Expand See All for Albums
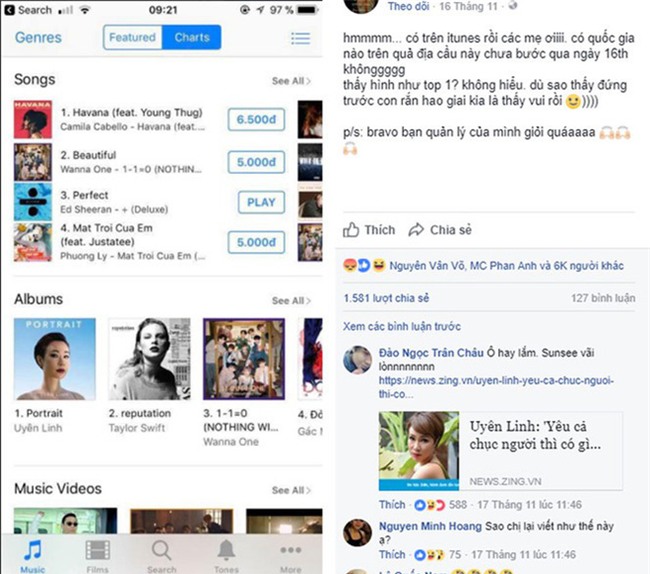The width and height of the screenshot is (650, 574). [x=291, y=300]
